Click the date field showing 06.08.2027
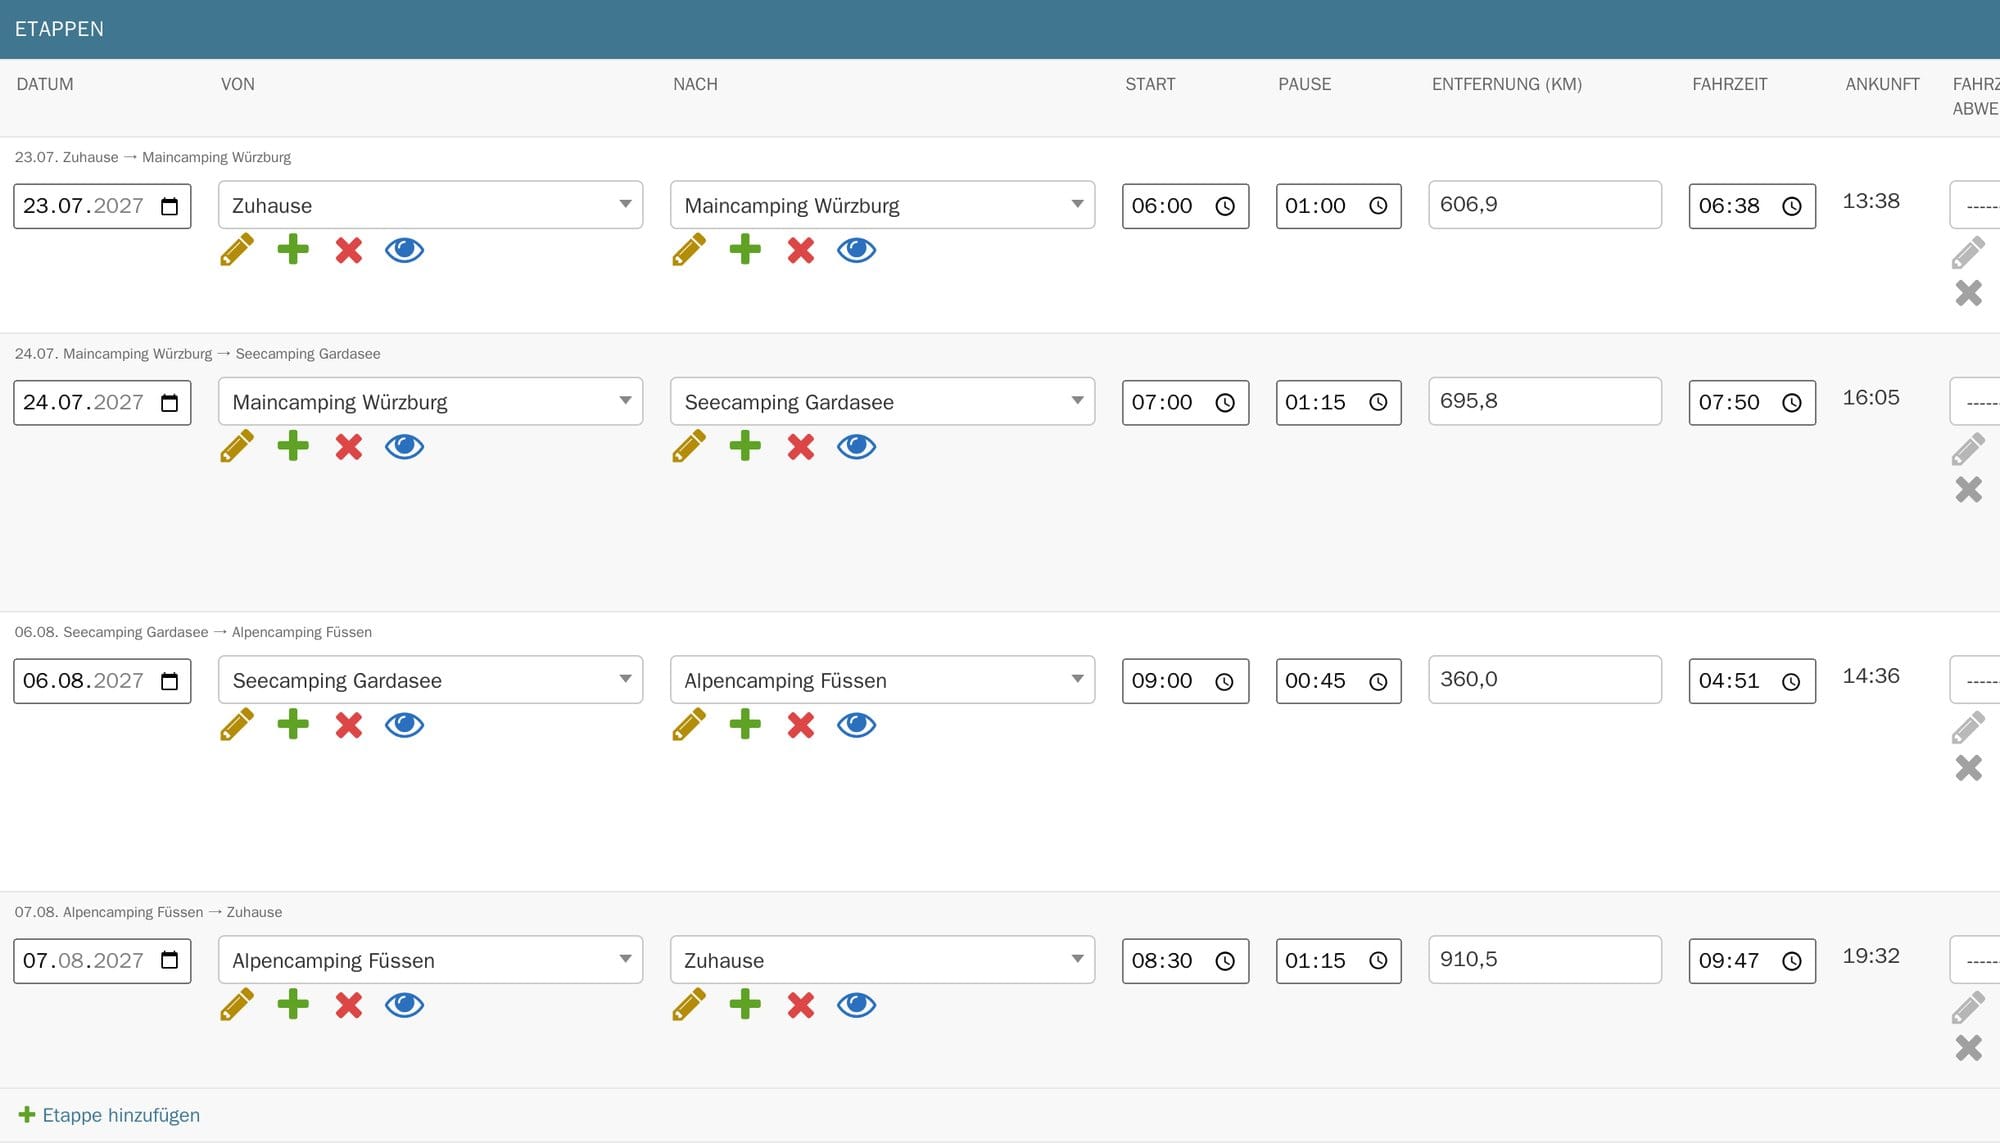This screenshot has width=2000, height=1143. point(102,680)
